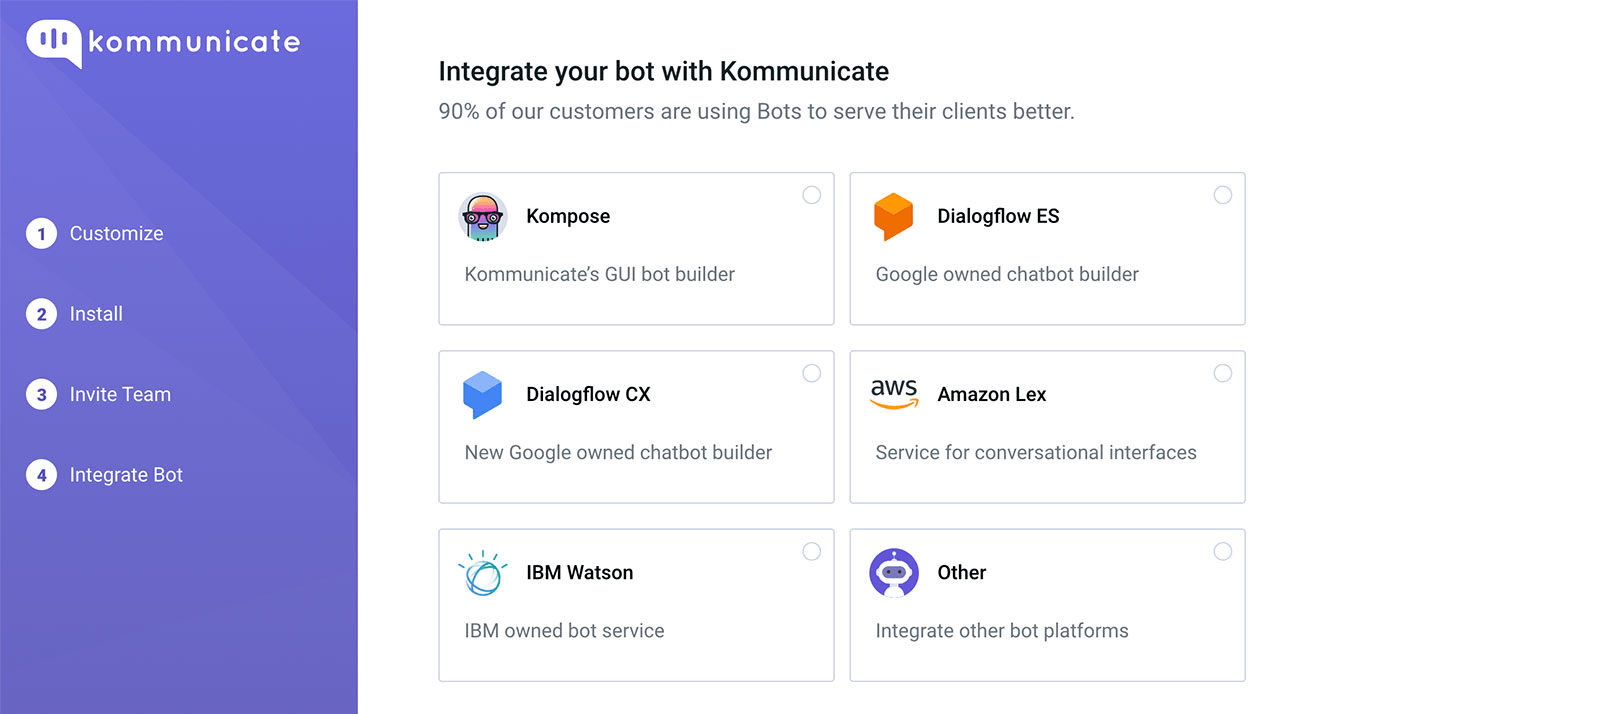Choose the Dialogflow CX radio button
1600x714 pixels.
click(812, 373)
